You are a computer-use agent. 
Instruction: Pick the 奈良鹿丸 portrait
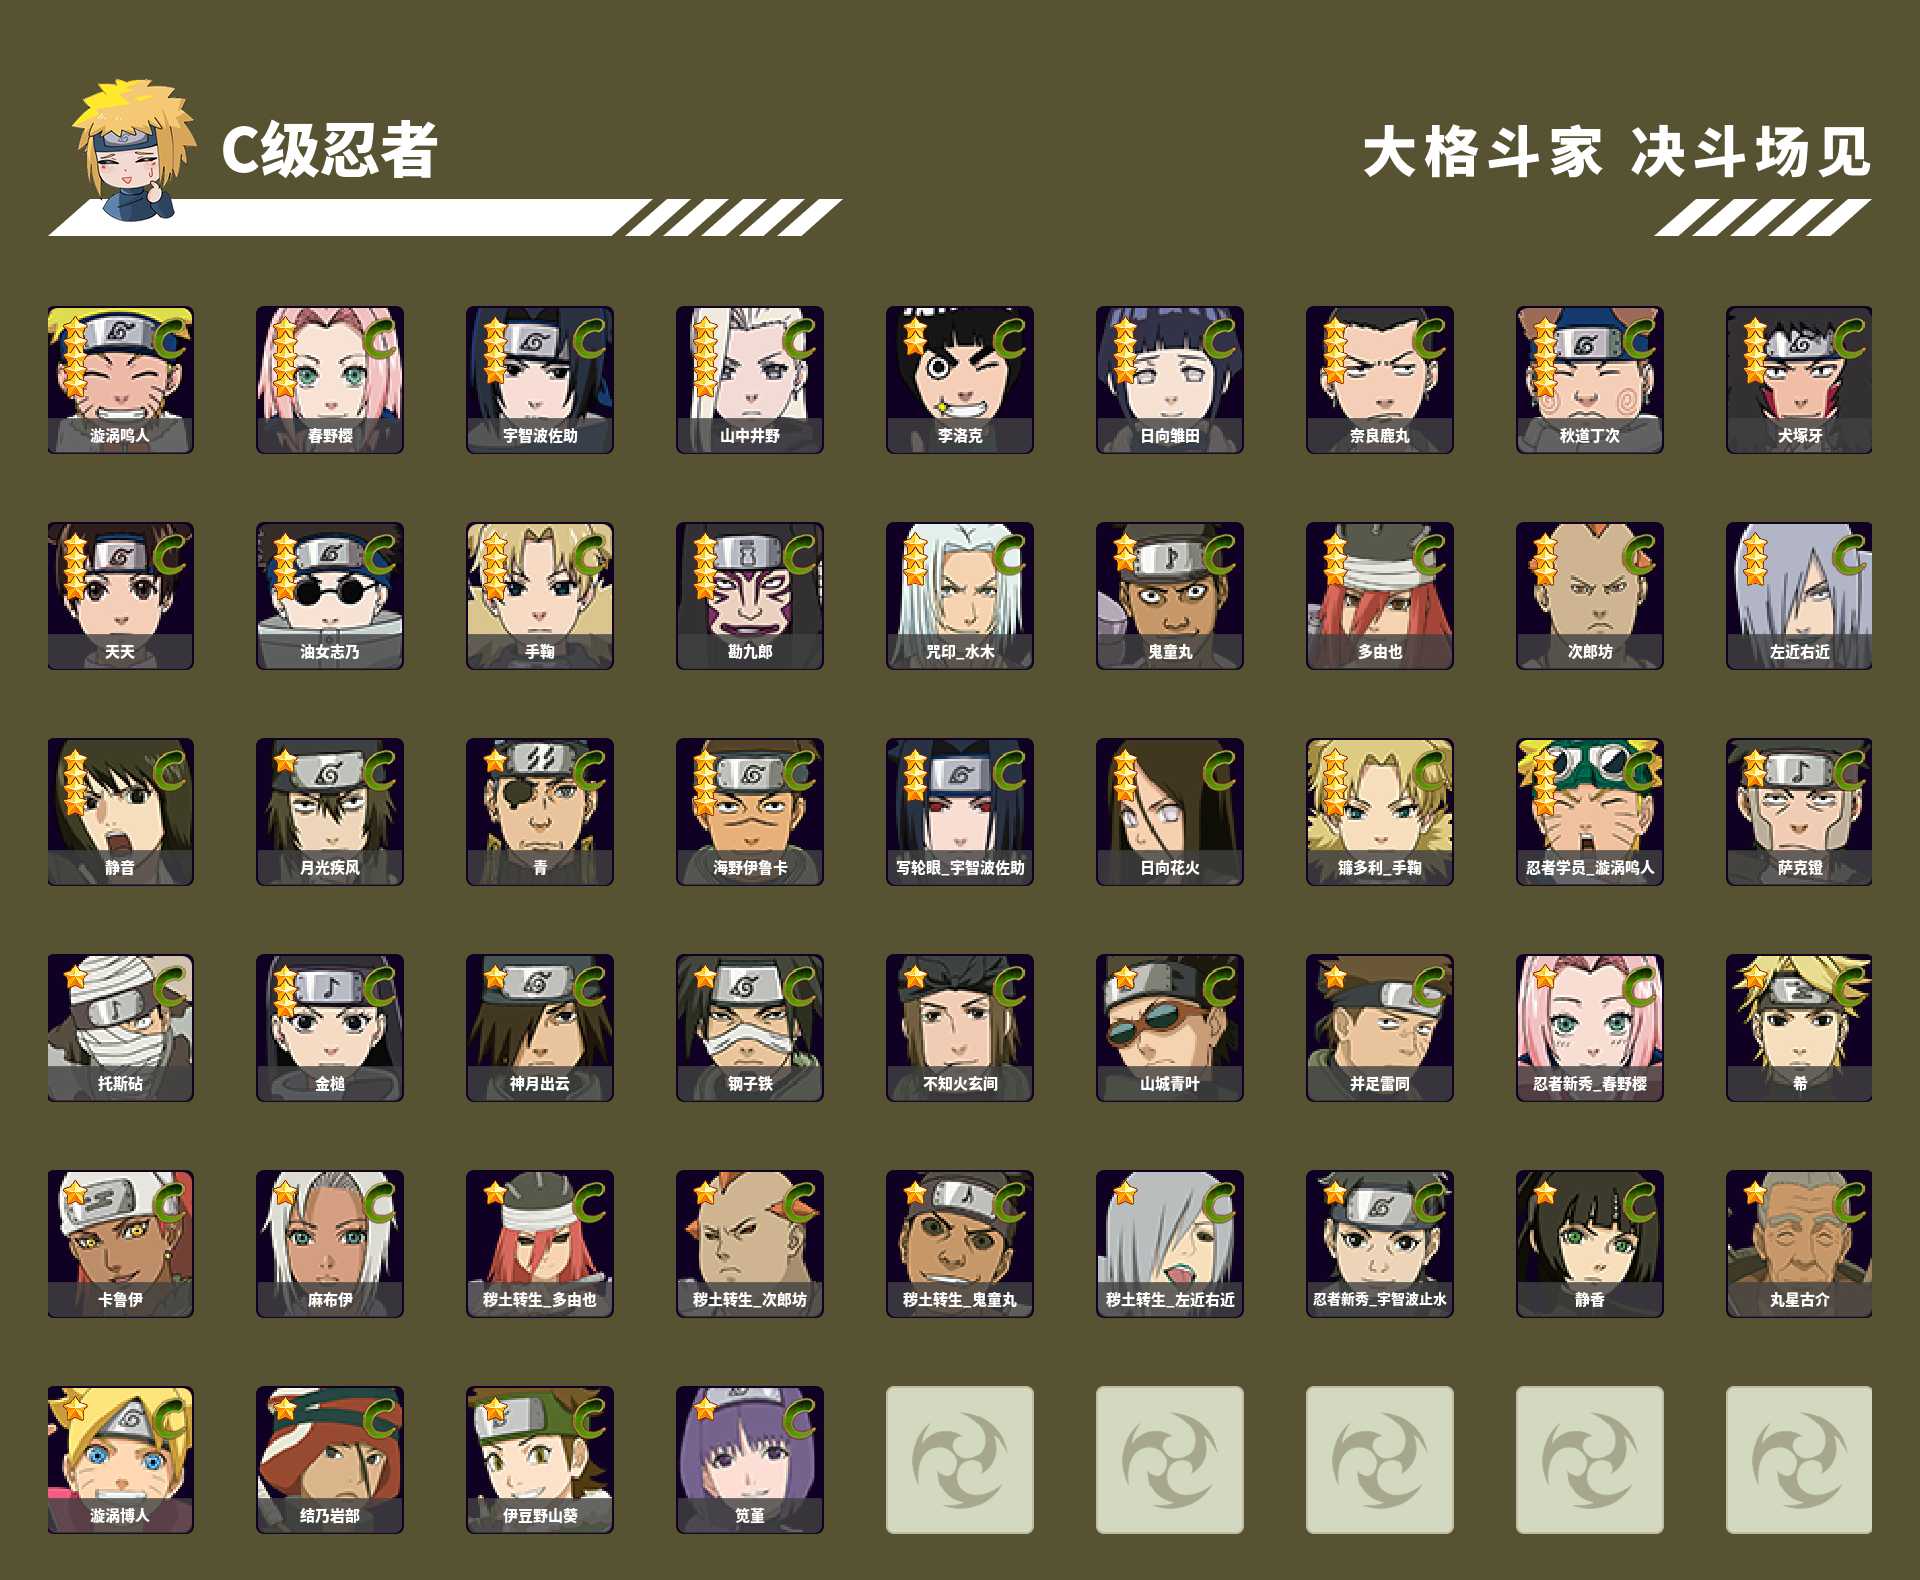(1380, 380)
